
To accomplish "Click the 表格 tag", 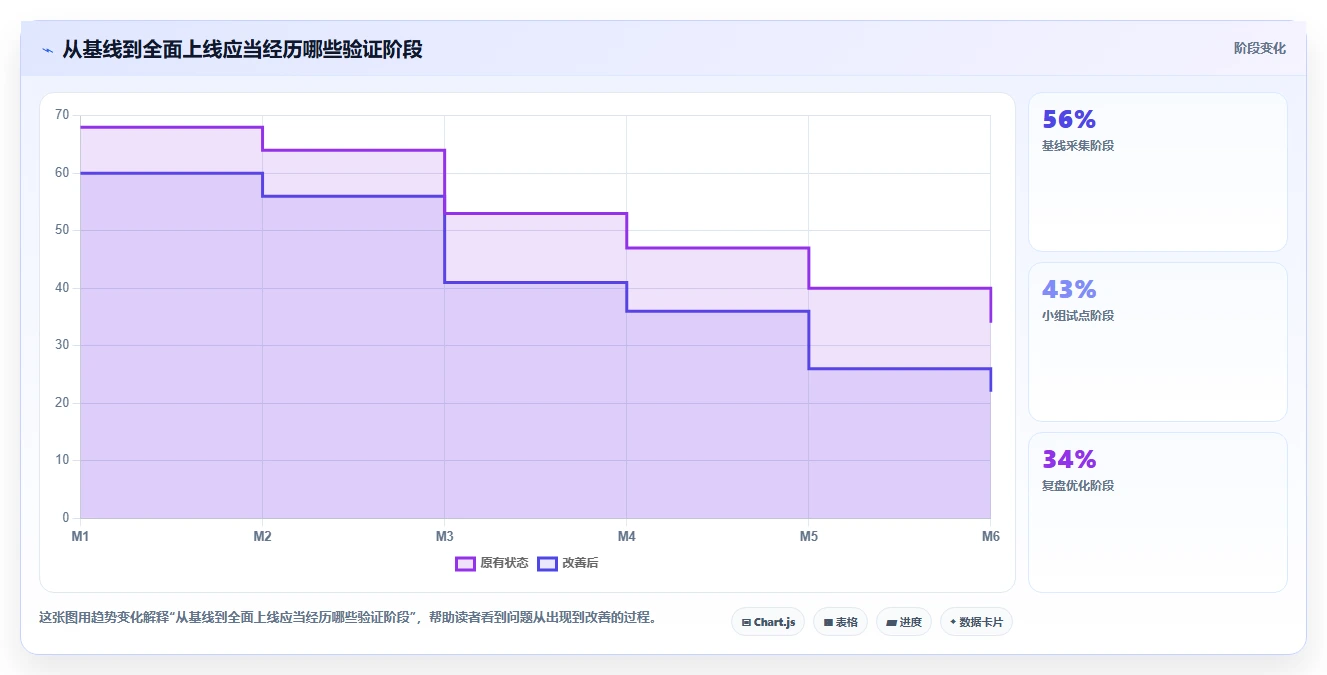I will (840, 622).
